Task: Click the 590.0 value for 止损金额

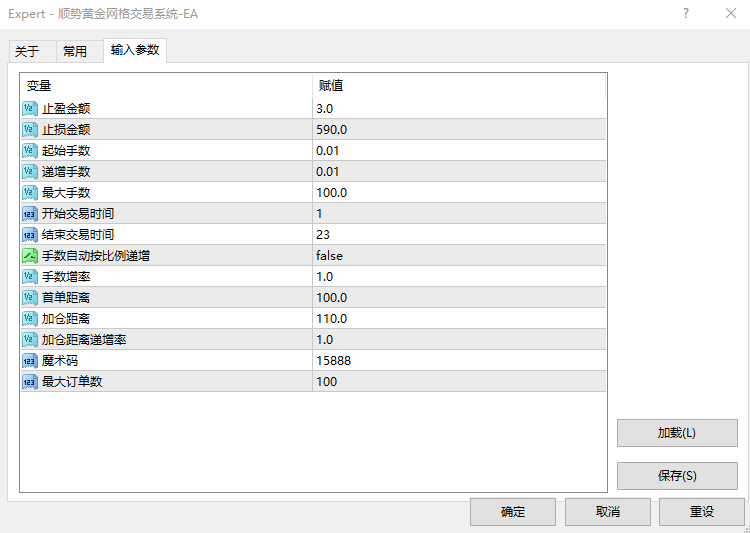Action: point(331,129)
